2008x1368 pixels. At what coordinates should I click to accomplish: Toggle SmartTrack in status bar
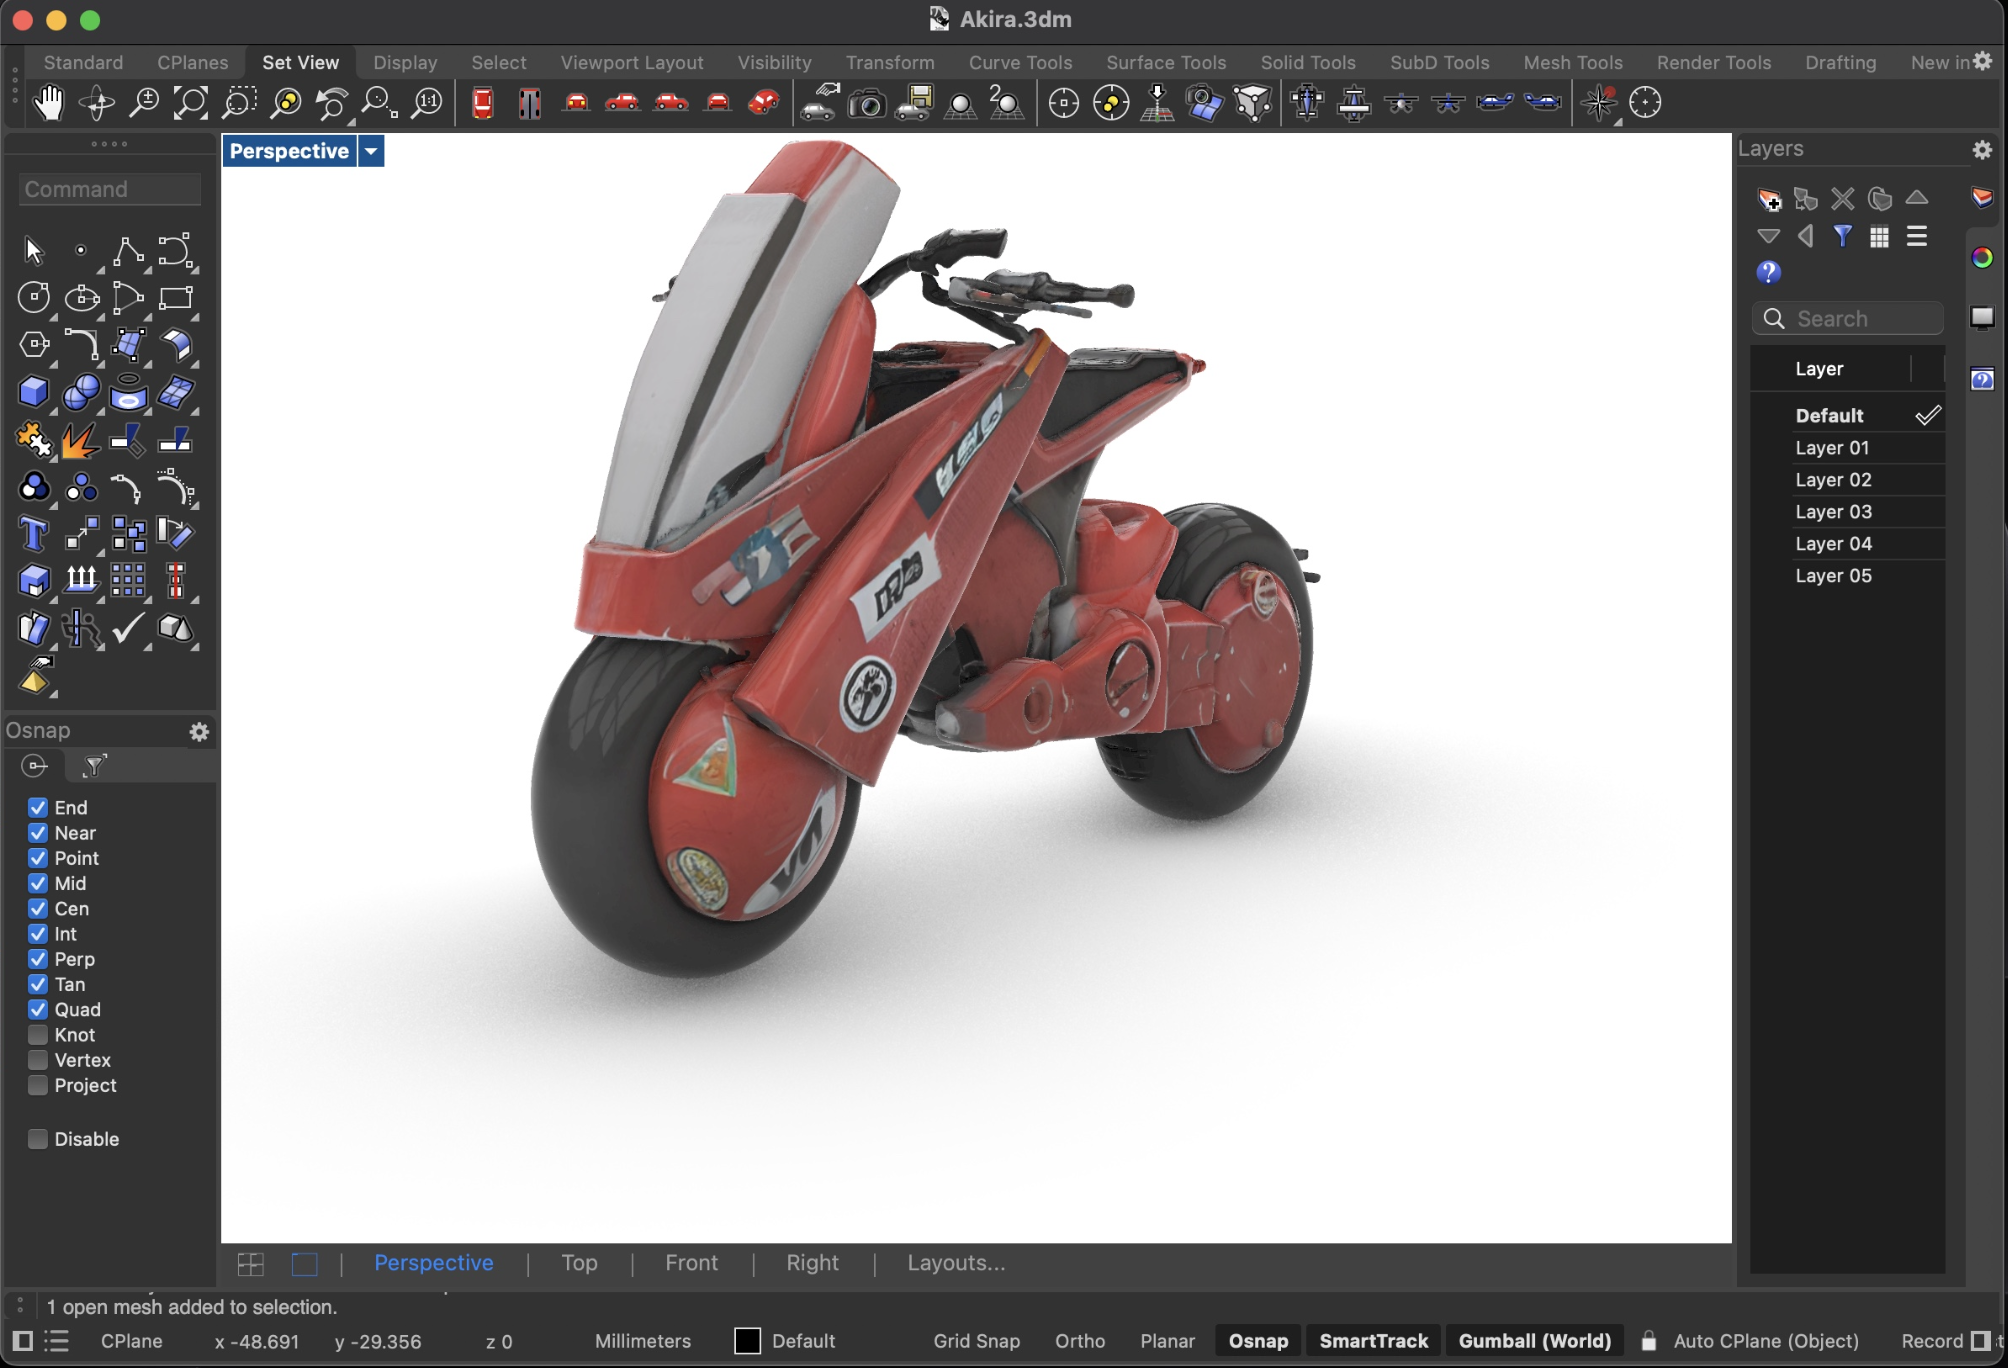pyautogui.click(x=1374, y=1341)
